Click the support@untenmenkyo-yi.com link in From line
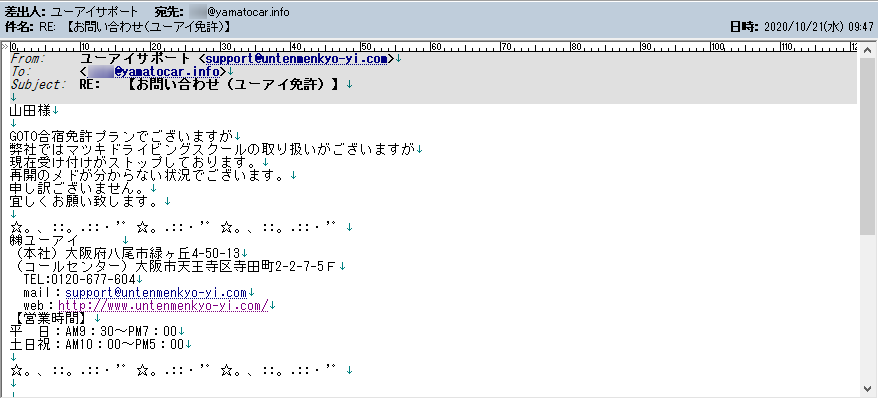The image size is (878, 399). (297, 59)
